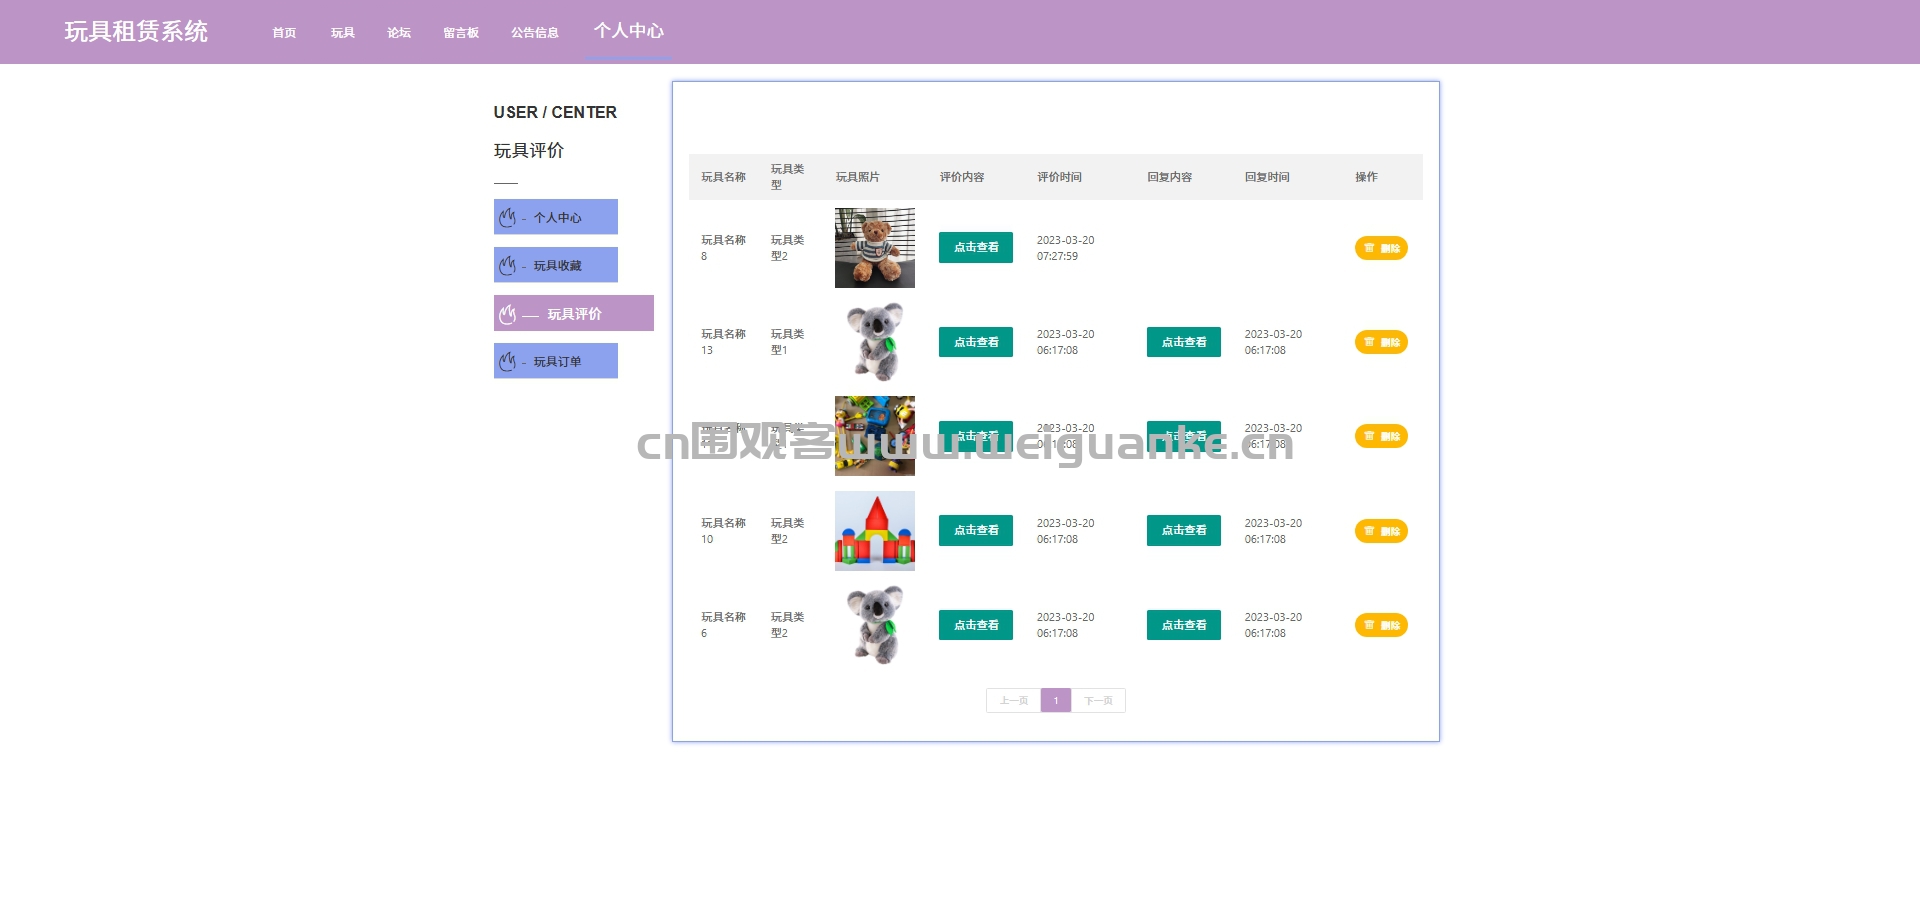This screenshot has height=919, width=1920.
Task: Click the 玩具名称 8 cell
Action: (723, 248)
